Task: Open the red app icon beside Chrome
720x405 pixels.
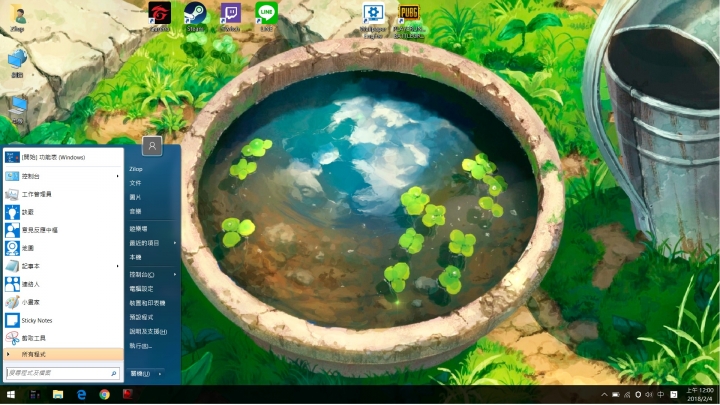Action: [128, 394]
